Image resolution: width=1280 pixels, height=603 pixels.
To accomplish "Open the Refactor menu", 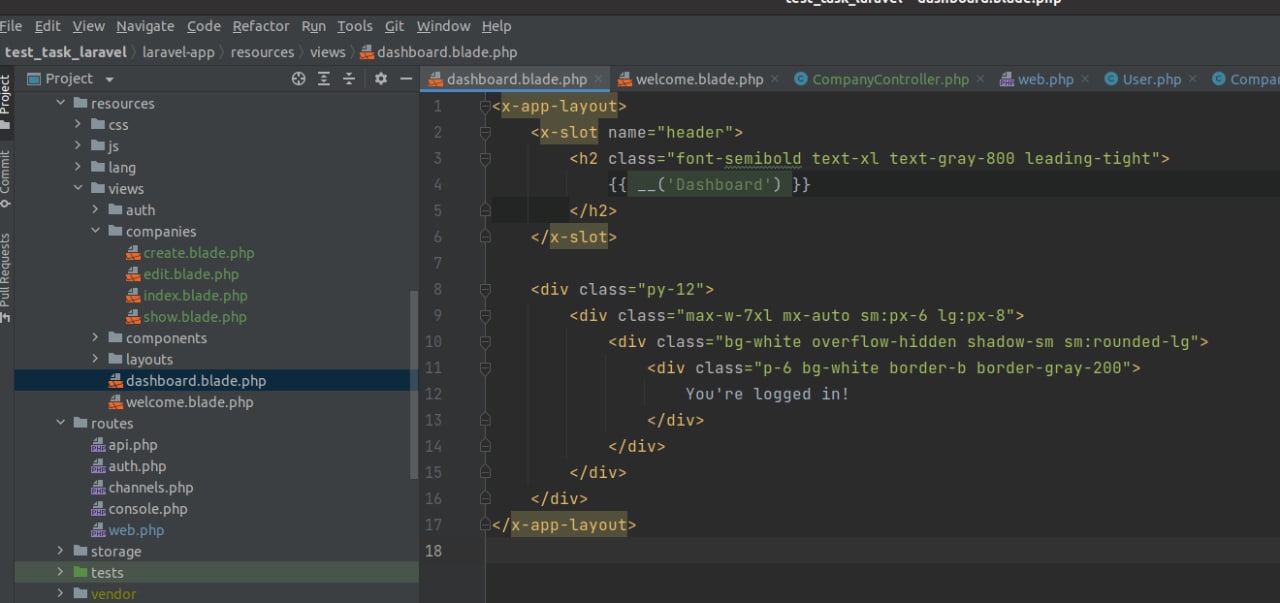I will pyautogui.click(x=260, y=26).
